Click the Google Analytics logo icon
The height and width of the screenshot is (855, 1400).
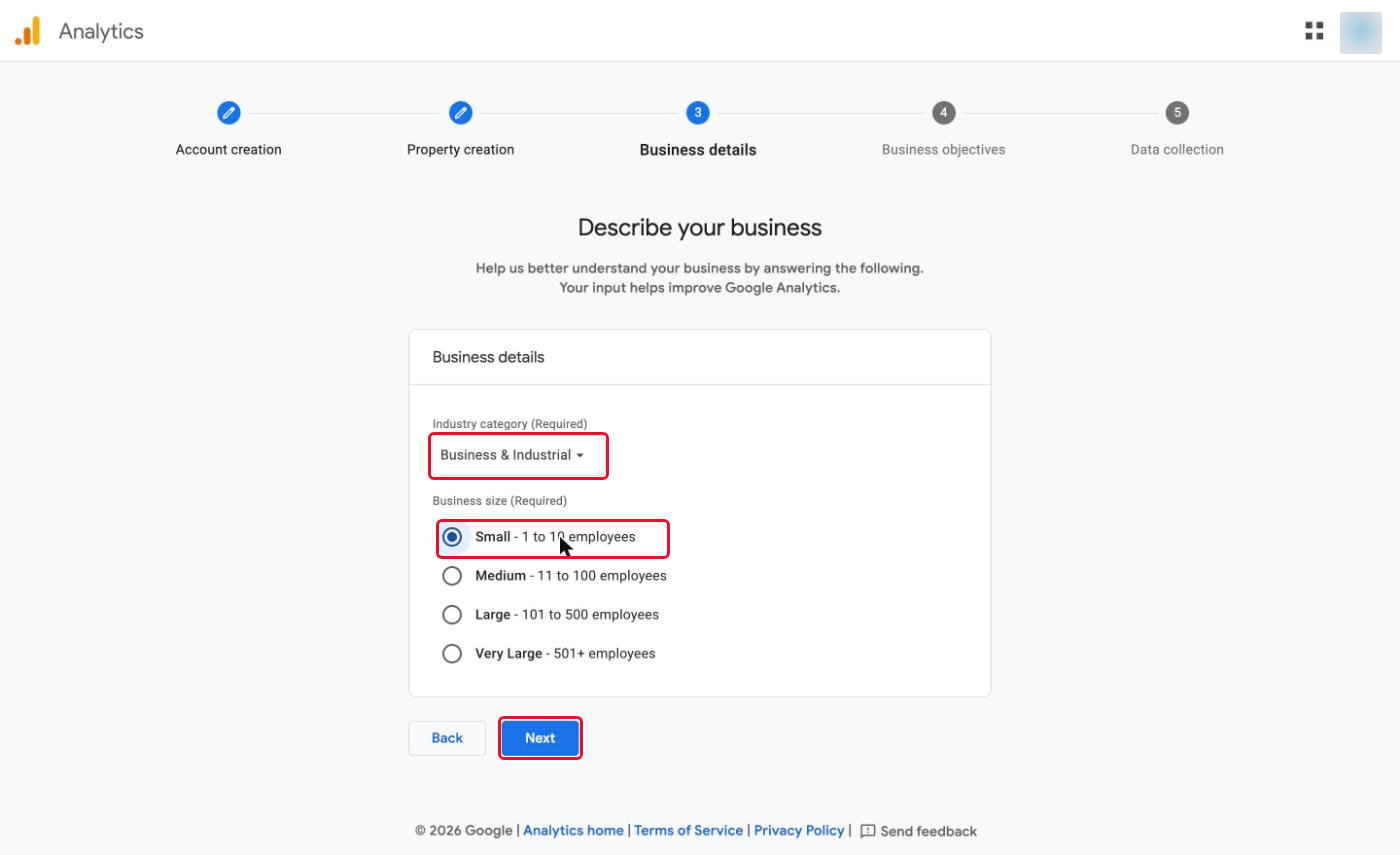click(27, 31)
